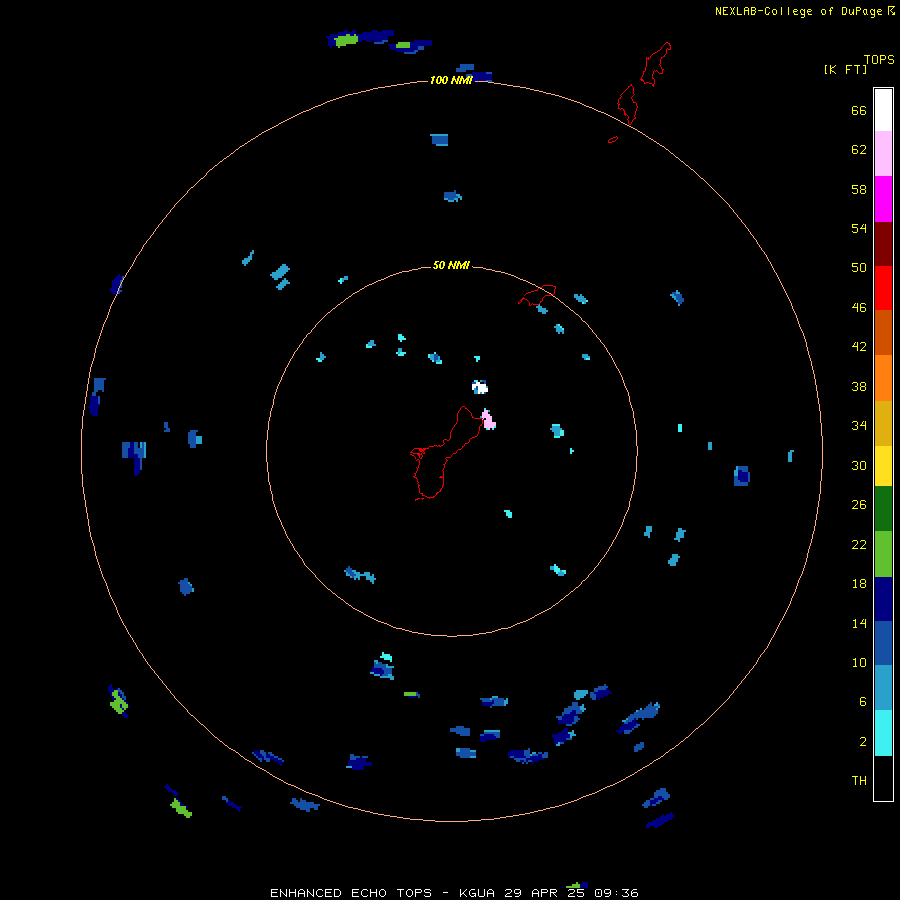Click the legend value 14
Image resolution: width=900 pixels, height=900 pixels.
(859, 623)
